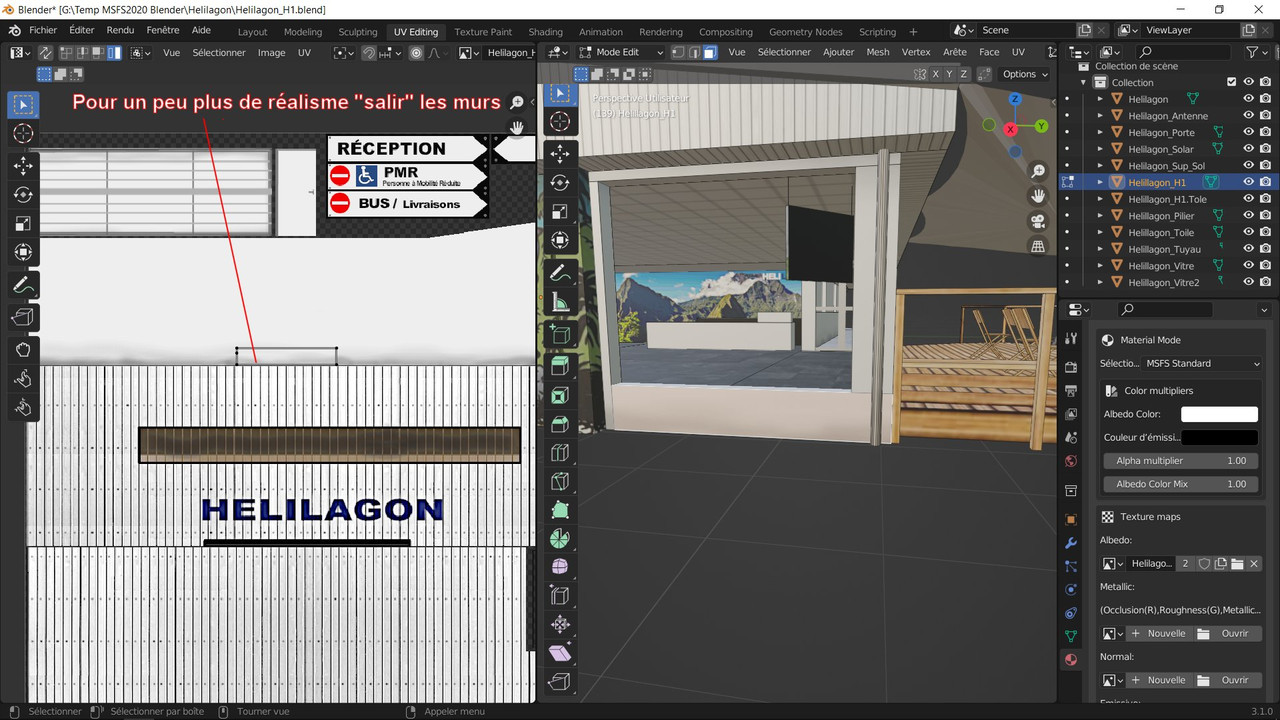Collapse the Collection tree node
1280x720 pixels.
1085,82
